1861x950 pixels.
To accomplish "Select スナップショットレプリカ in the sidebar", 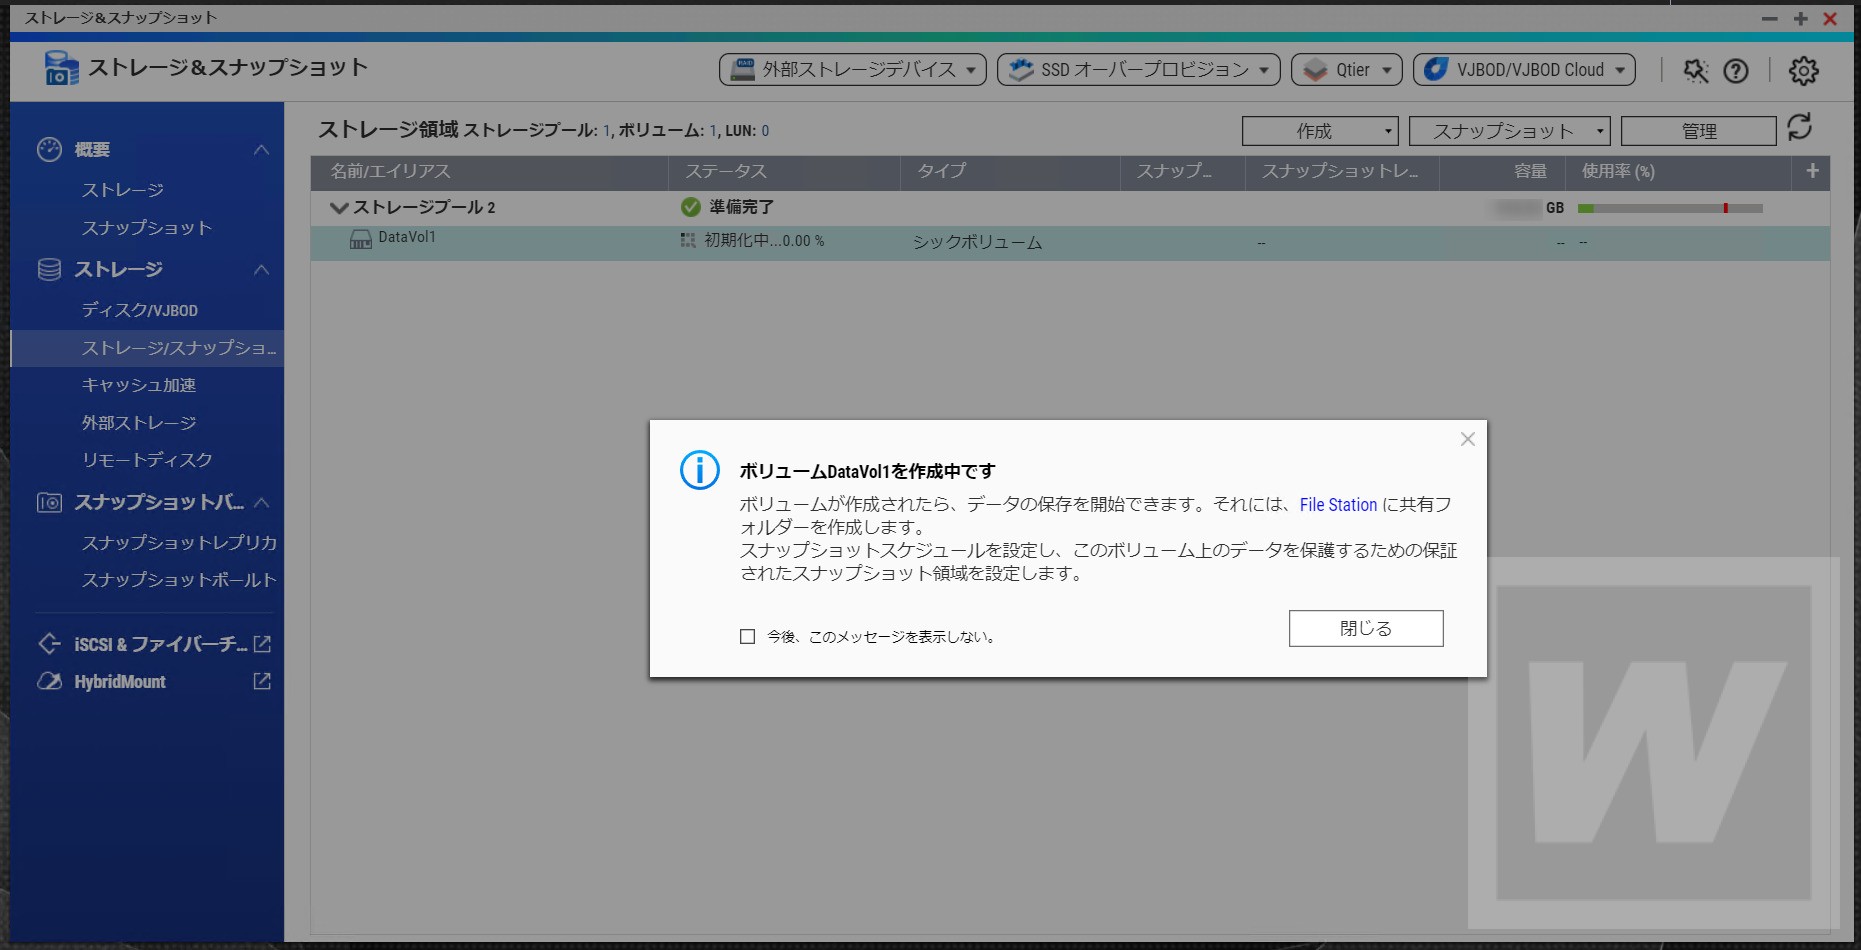I will (179, 542).
